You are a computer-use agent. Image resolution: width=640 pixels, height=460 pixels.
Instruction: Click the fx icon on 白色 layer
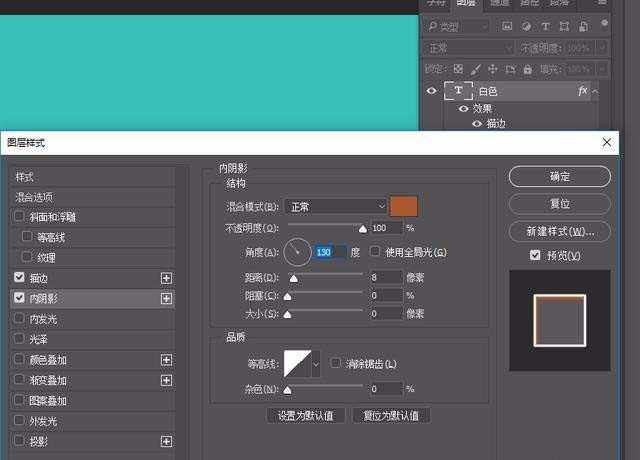(583, 91)
